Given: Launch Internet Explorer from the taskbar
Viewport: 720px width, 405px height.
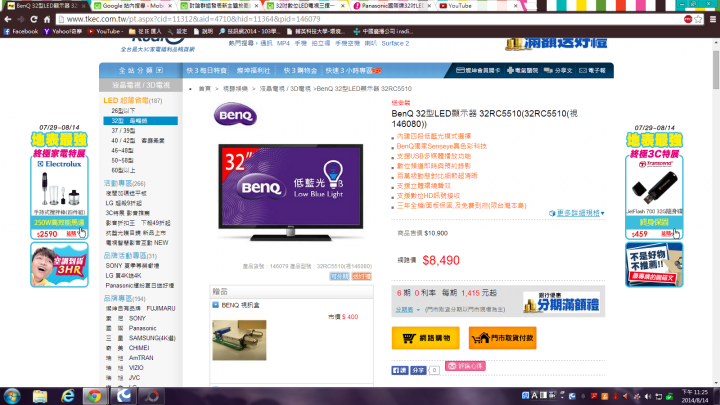Looking at the screenshot, I should tap(68, 396).
